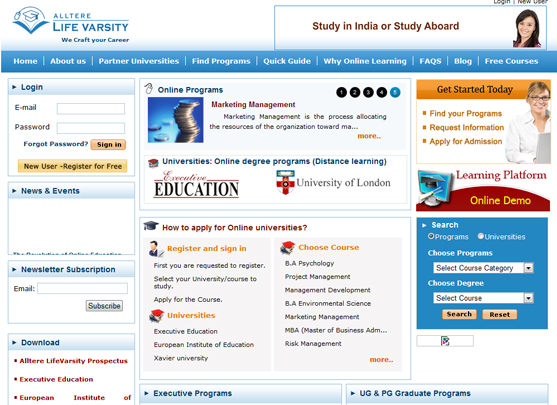Click the small image icon below Search panel
The image size is (557, 405).
coord(445,341)
